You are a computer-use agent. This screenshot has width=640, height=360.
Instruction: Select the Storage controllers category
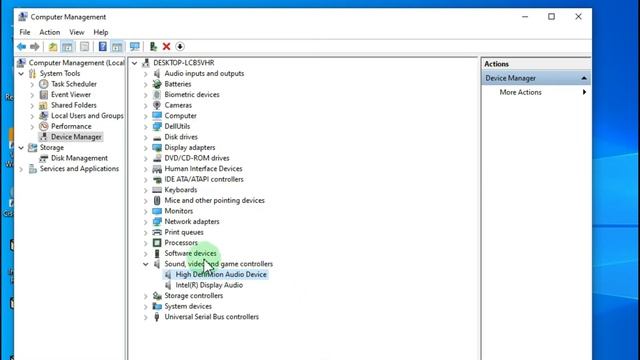(193, 296)
